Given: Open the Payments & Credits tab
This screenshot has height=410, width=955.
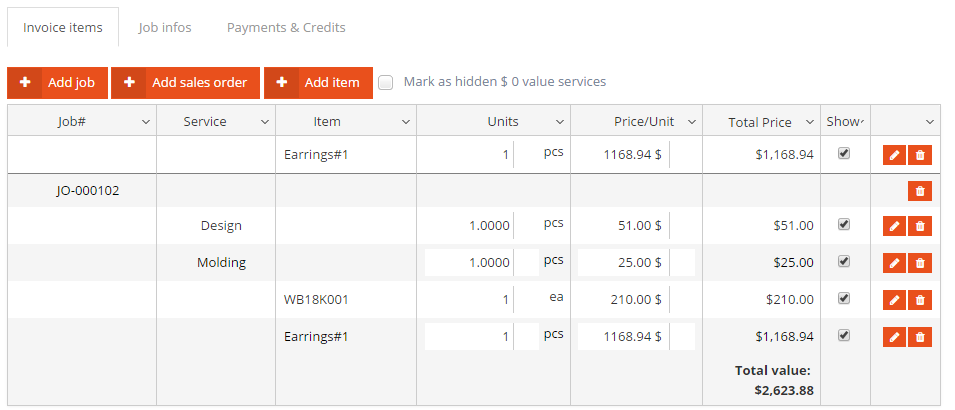Looking at the screenshot, I should 286,28.
